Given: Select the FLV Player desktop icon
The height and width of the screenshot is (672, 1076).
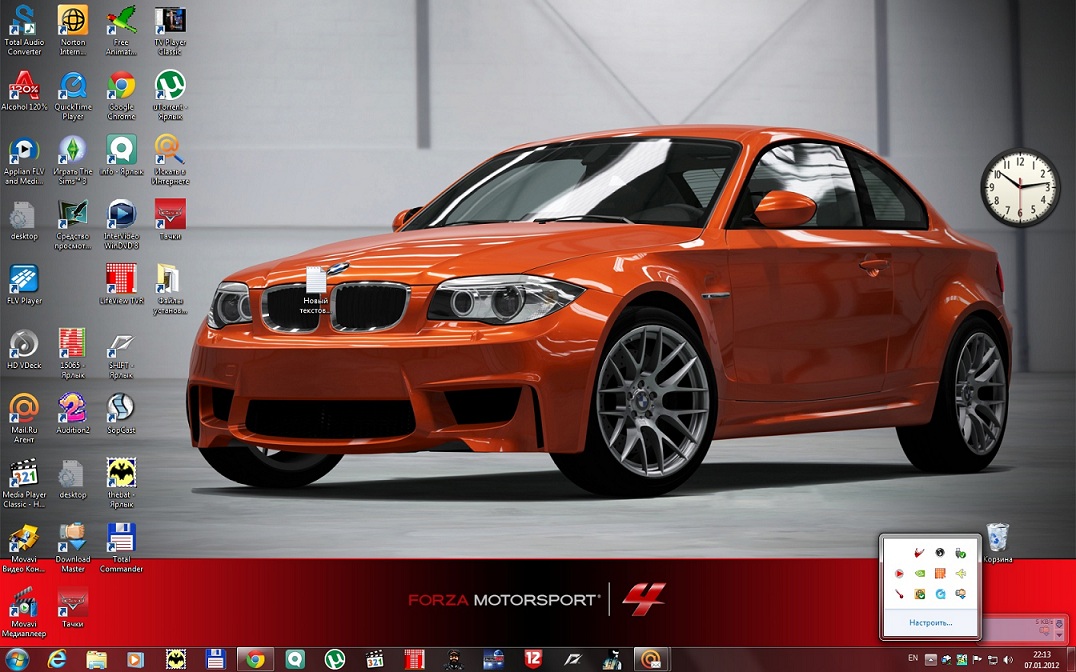Looking at the screenshot, I should pos(24,285).
